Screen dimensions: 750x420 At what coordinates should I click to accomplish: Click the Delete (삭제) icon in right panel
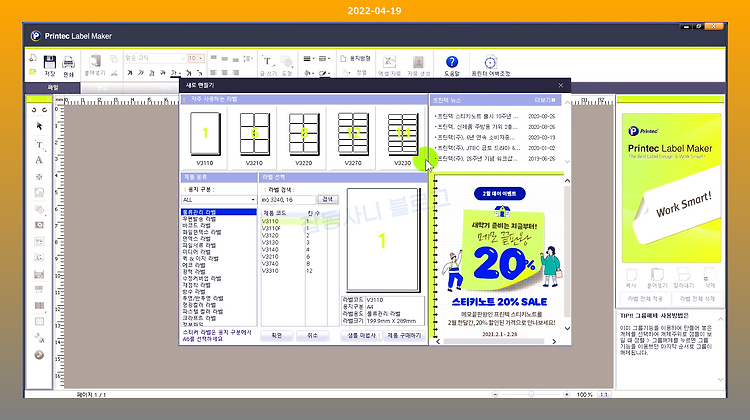[x=710, y=277]
